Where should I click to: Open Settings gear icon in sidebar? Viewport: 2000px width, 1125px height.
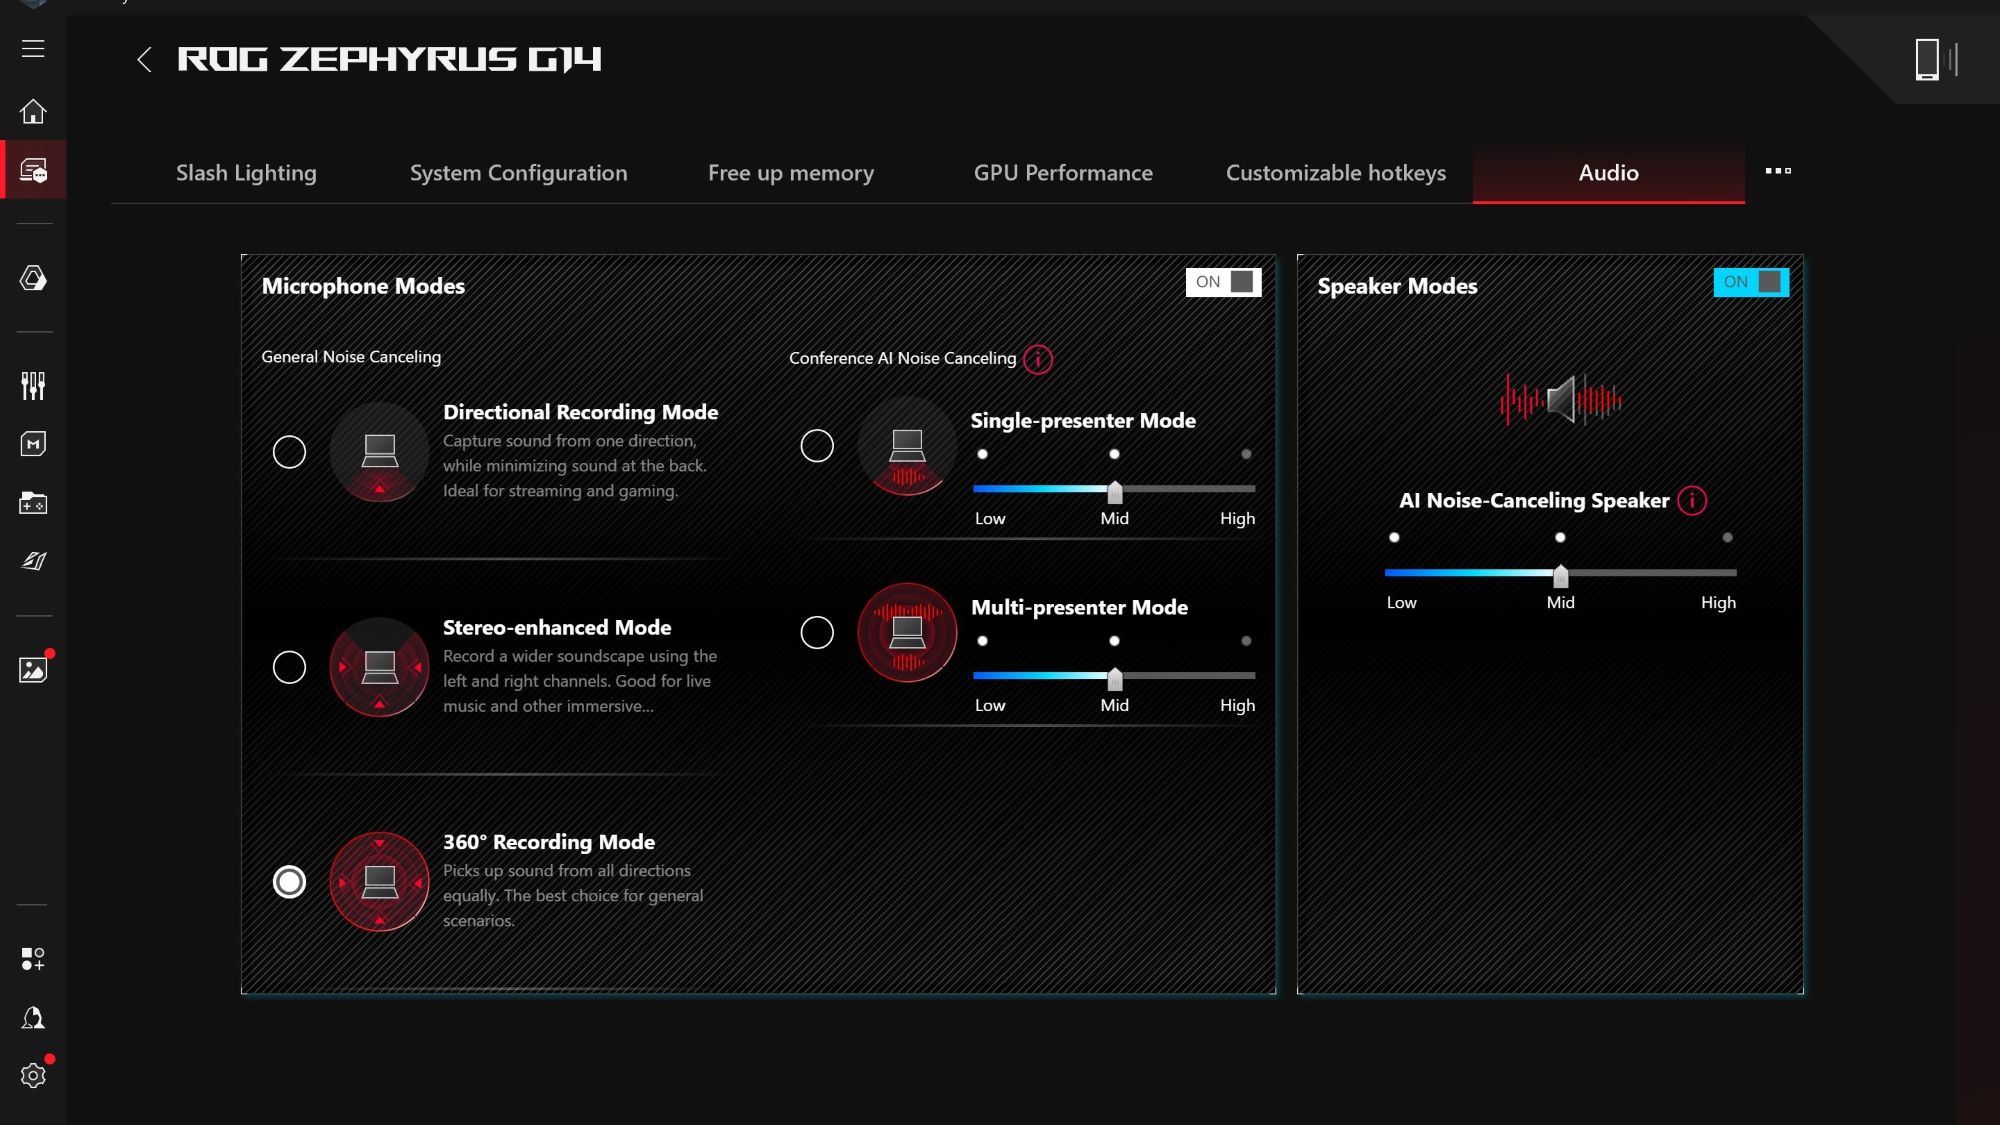point(33,1076)
